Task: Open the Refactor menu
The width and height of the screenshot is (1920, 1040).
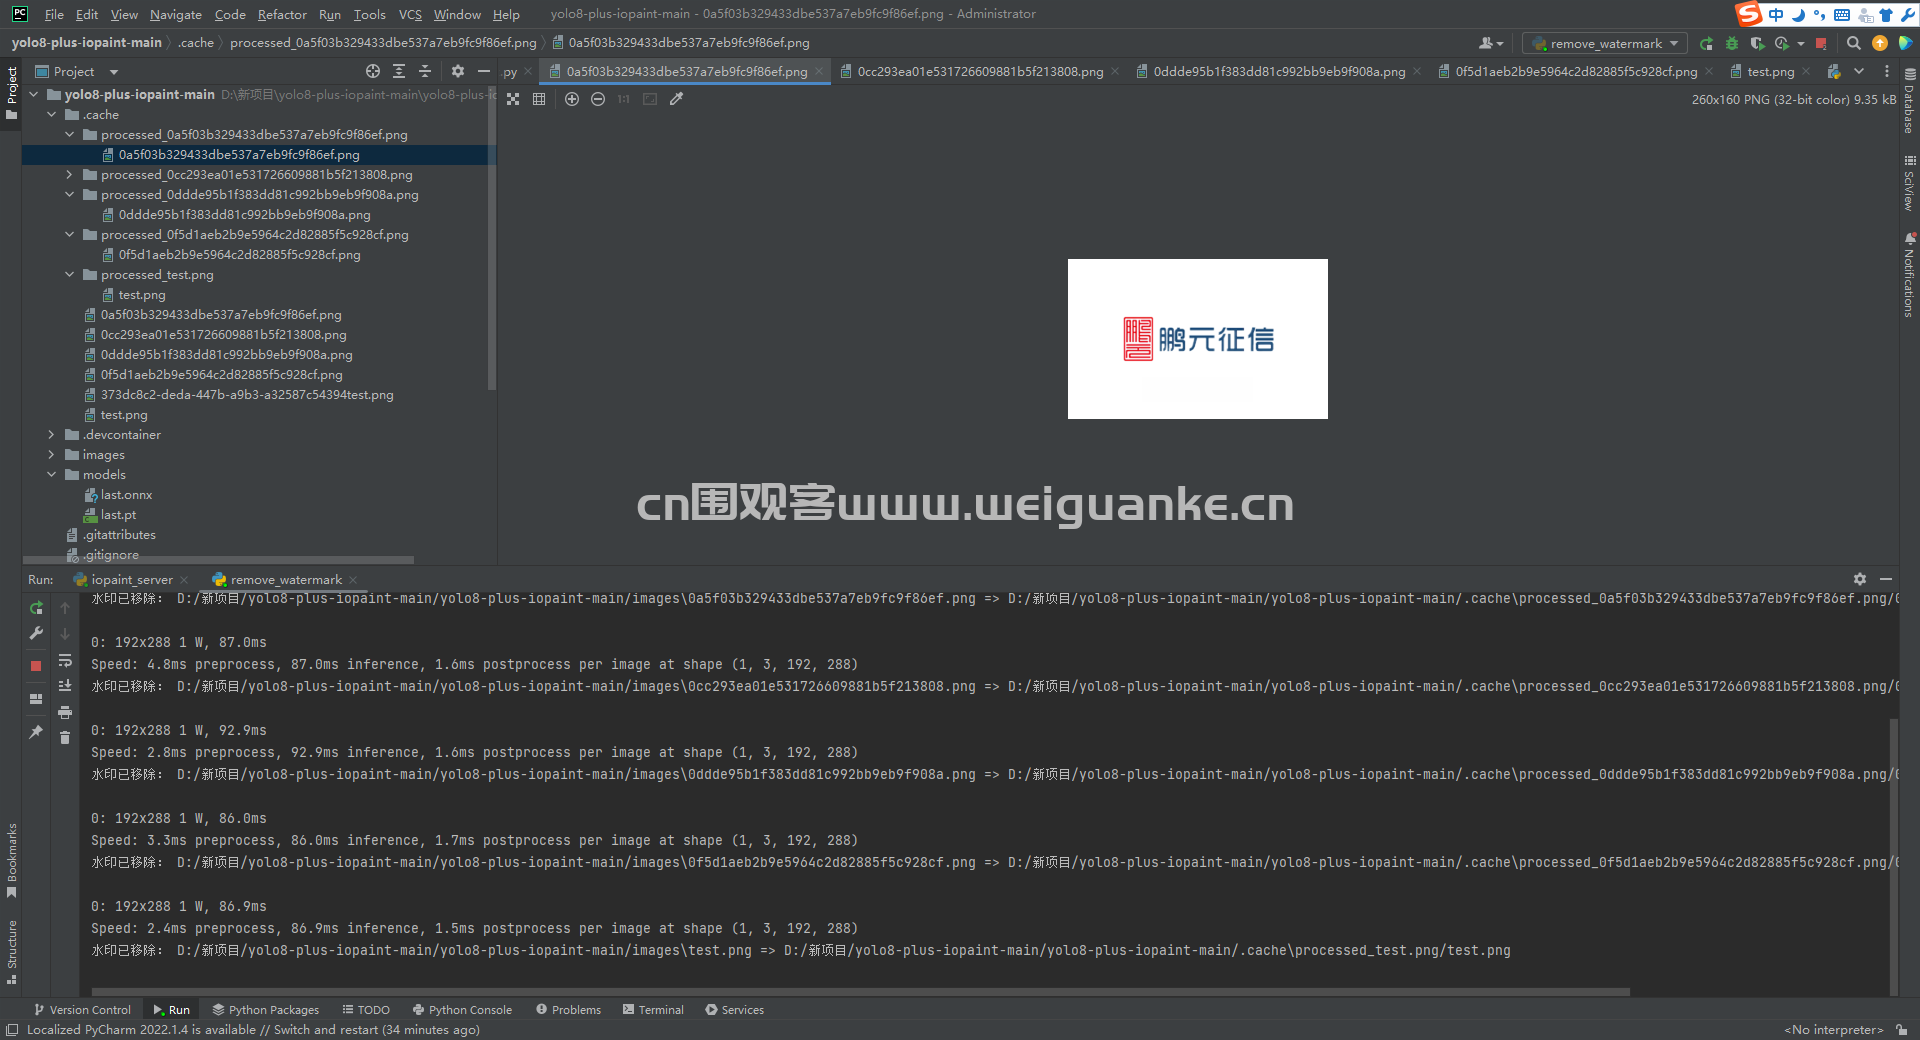Action: pos(282,14)
